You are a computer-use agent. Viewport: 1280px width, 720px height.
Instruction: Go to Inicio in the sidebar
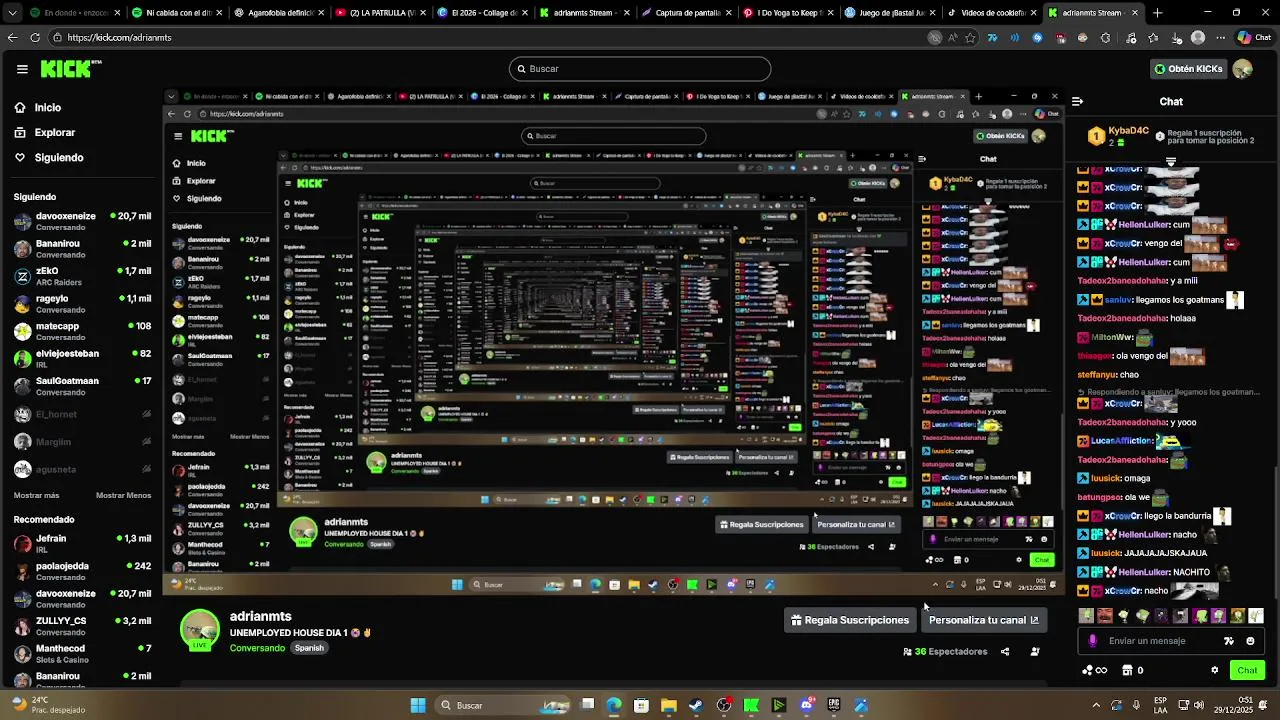click(x=47, y=107)
